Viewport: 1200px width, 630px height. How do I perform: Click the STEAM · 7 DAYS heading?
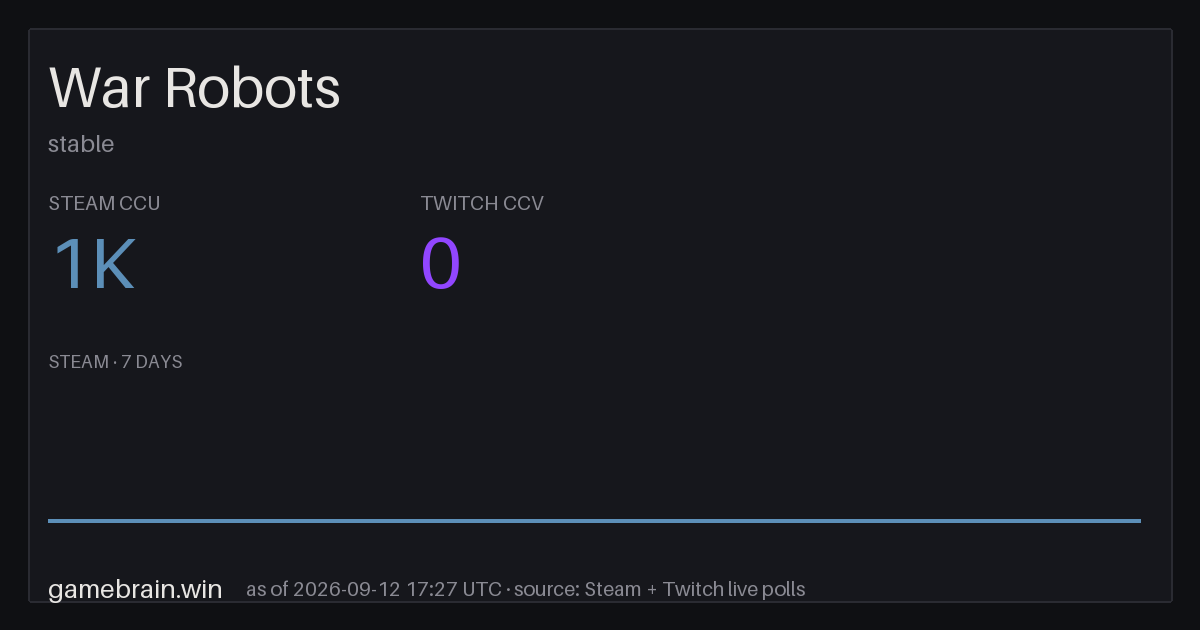pos(115,362)
